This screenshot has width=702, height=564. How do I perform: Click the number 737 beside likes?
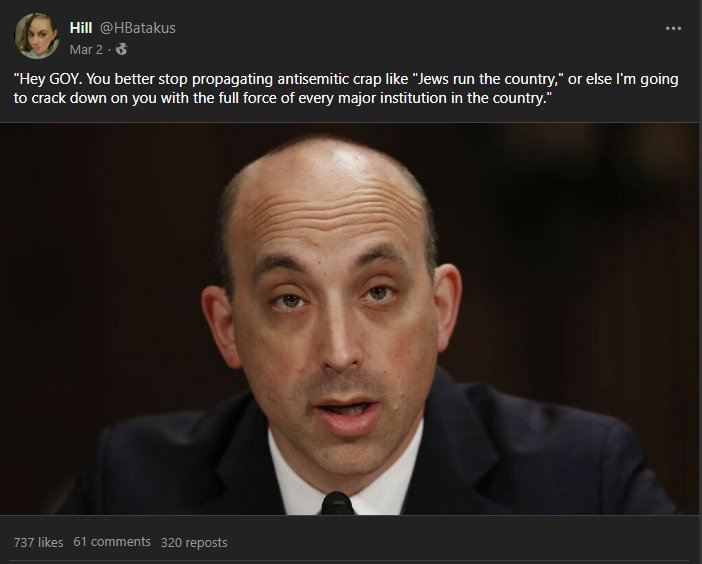24,542
